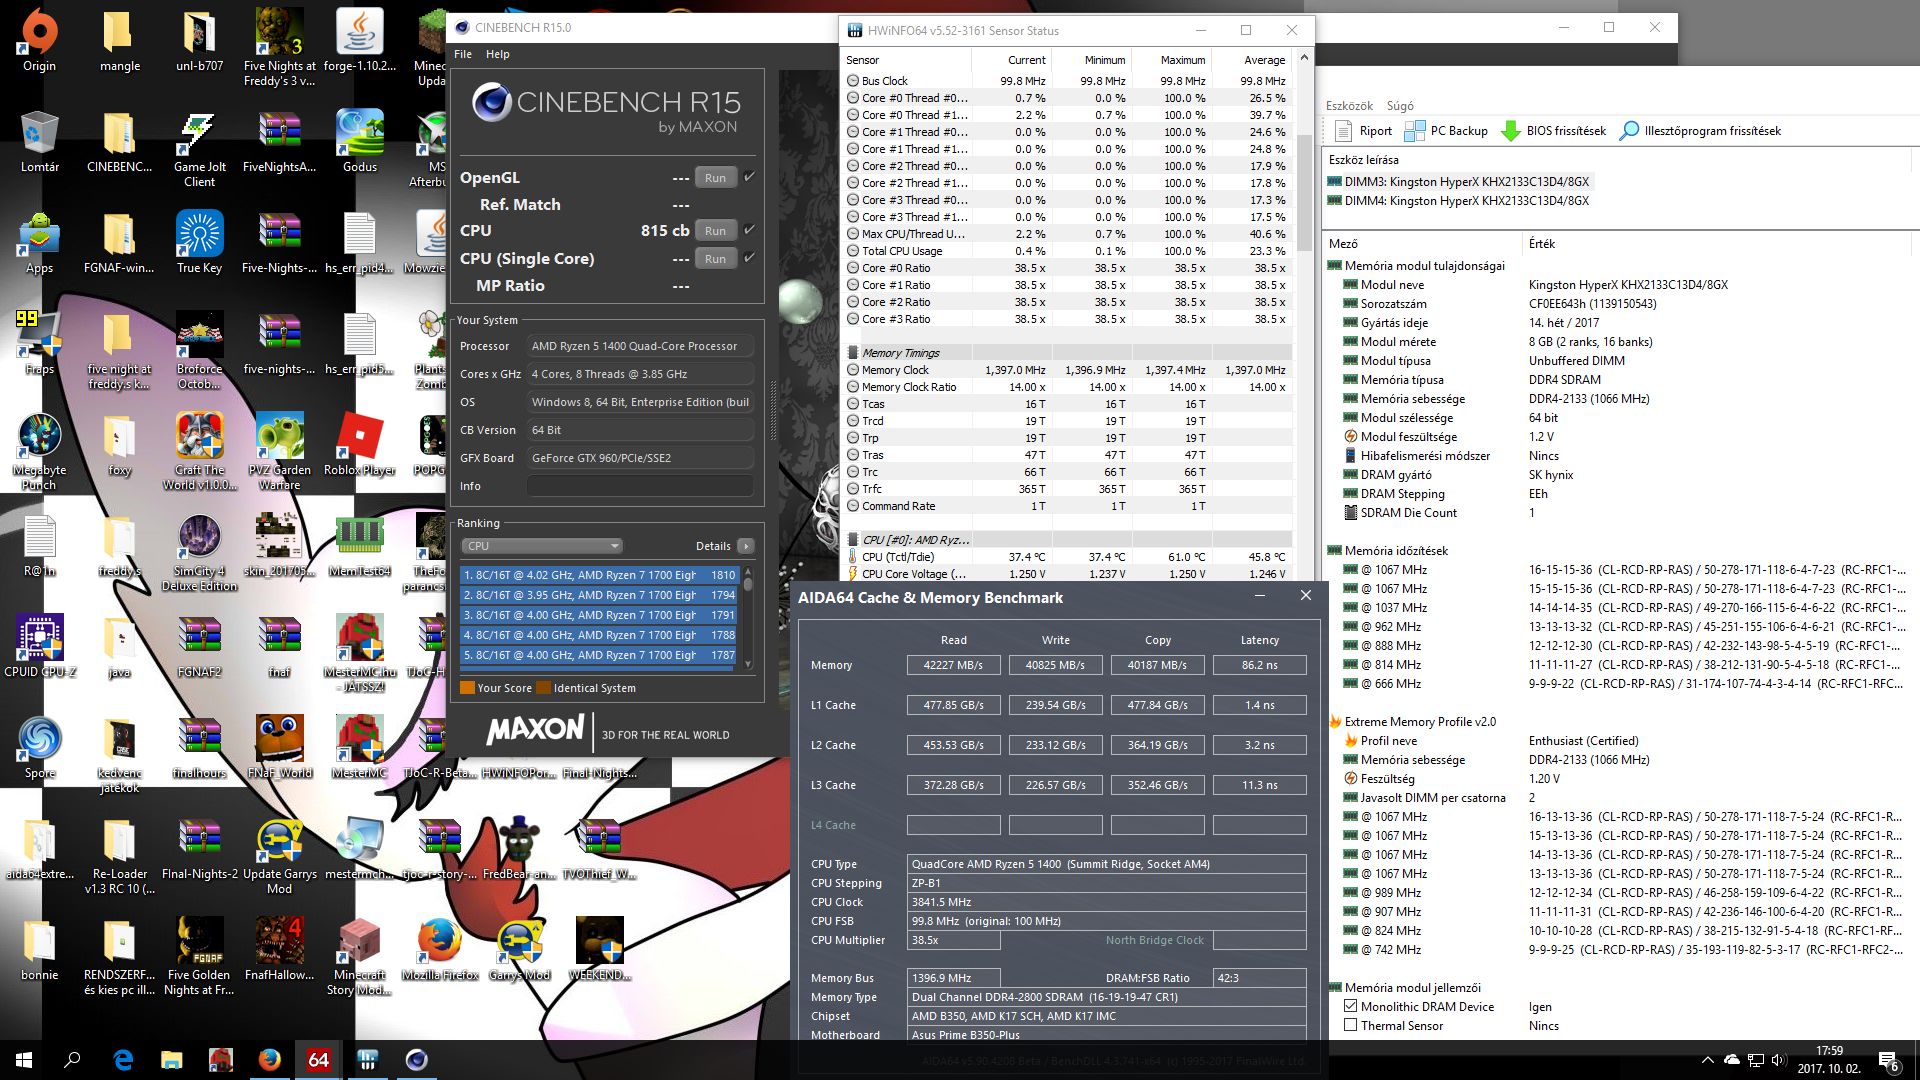Collapse Memória modul jellemzői section
1920x1080 pixels.
pos(1334,988)
